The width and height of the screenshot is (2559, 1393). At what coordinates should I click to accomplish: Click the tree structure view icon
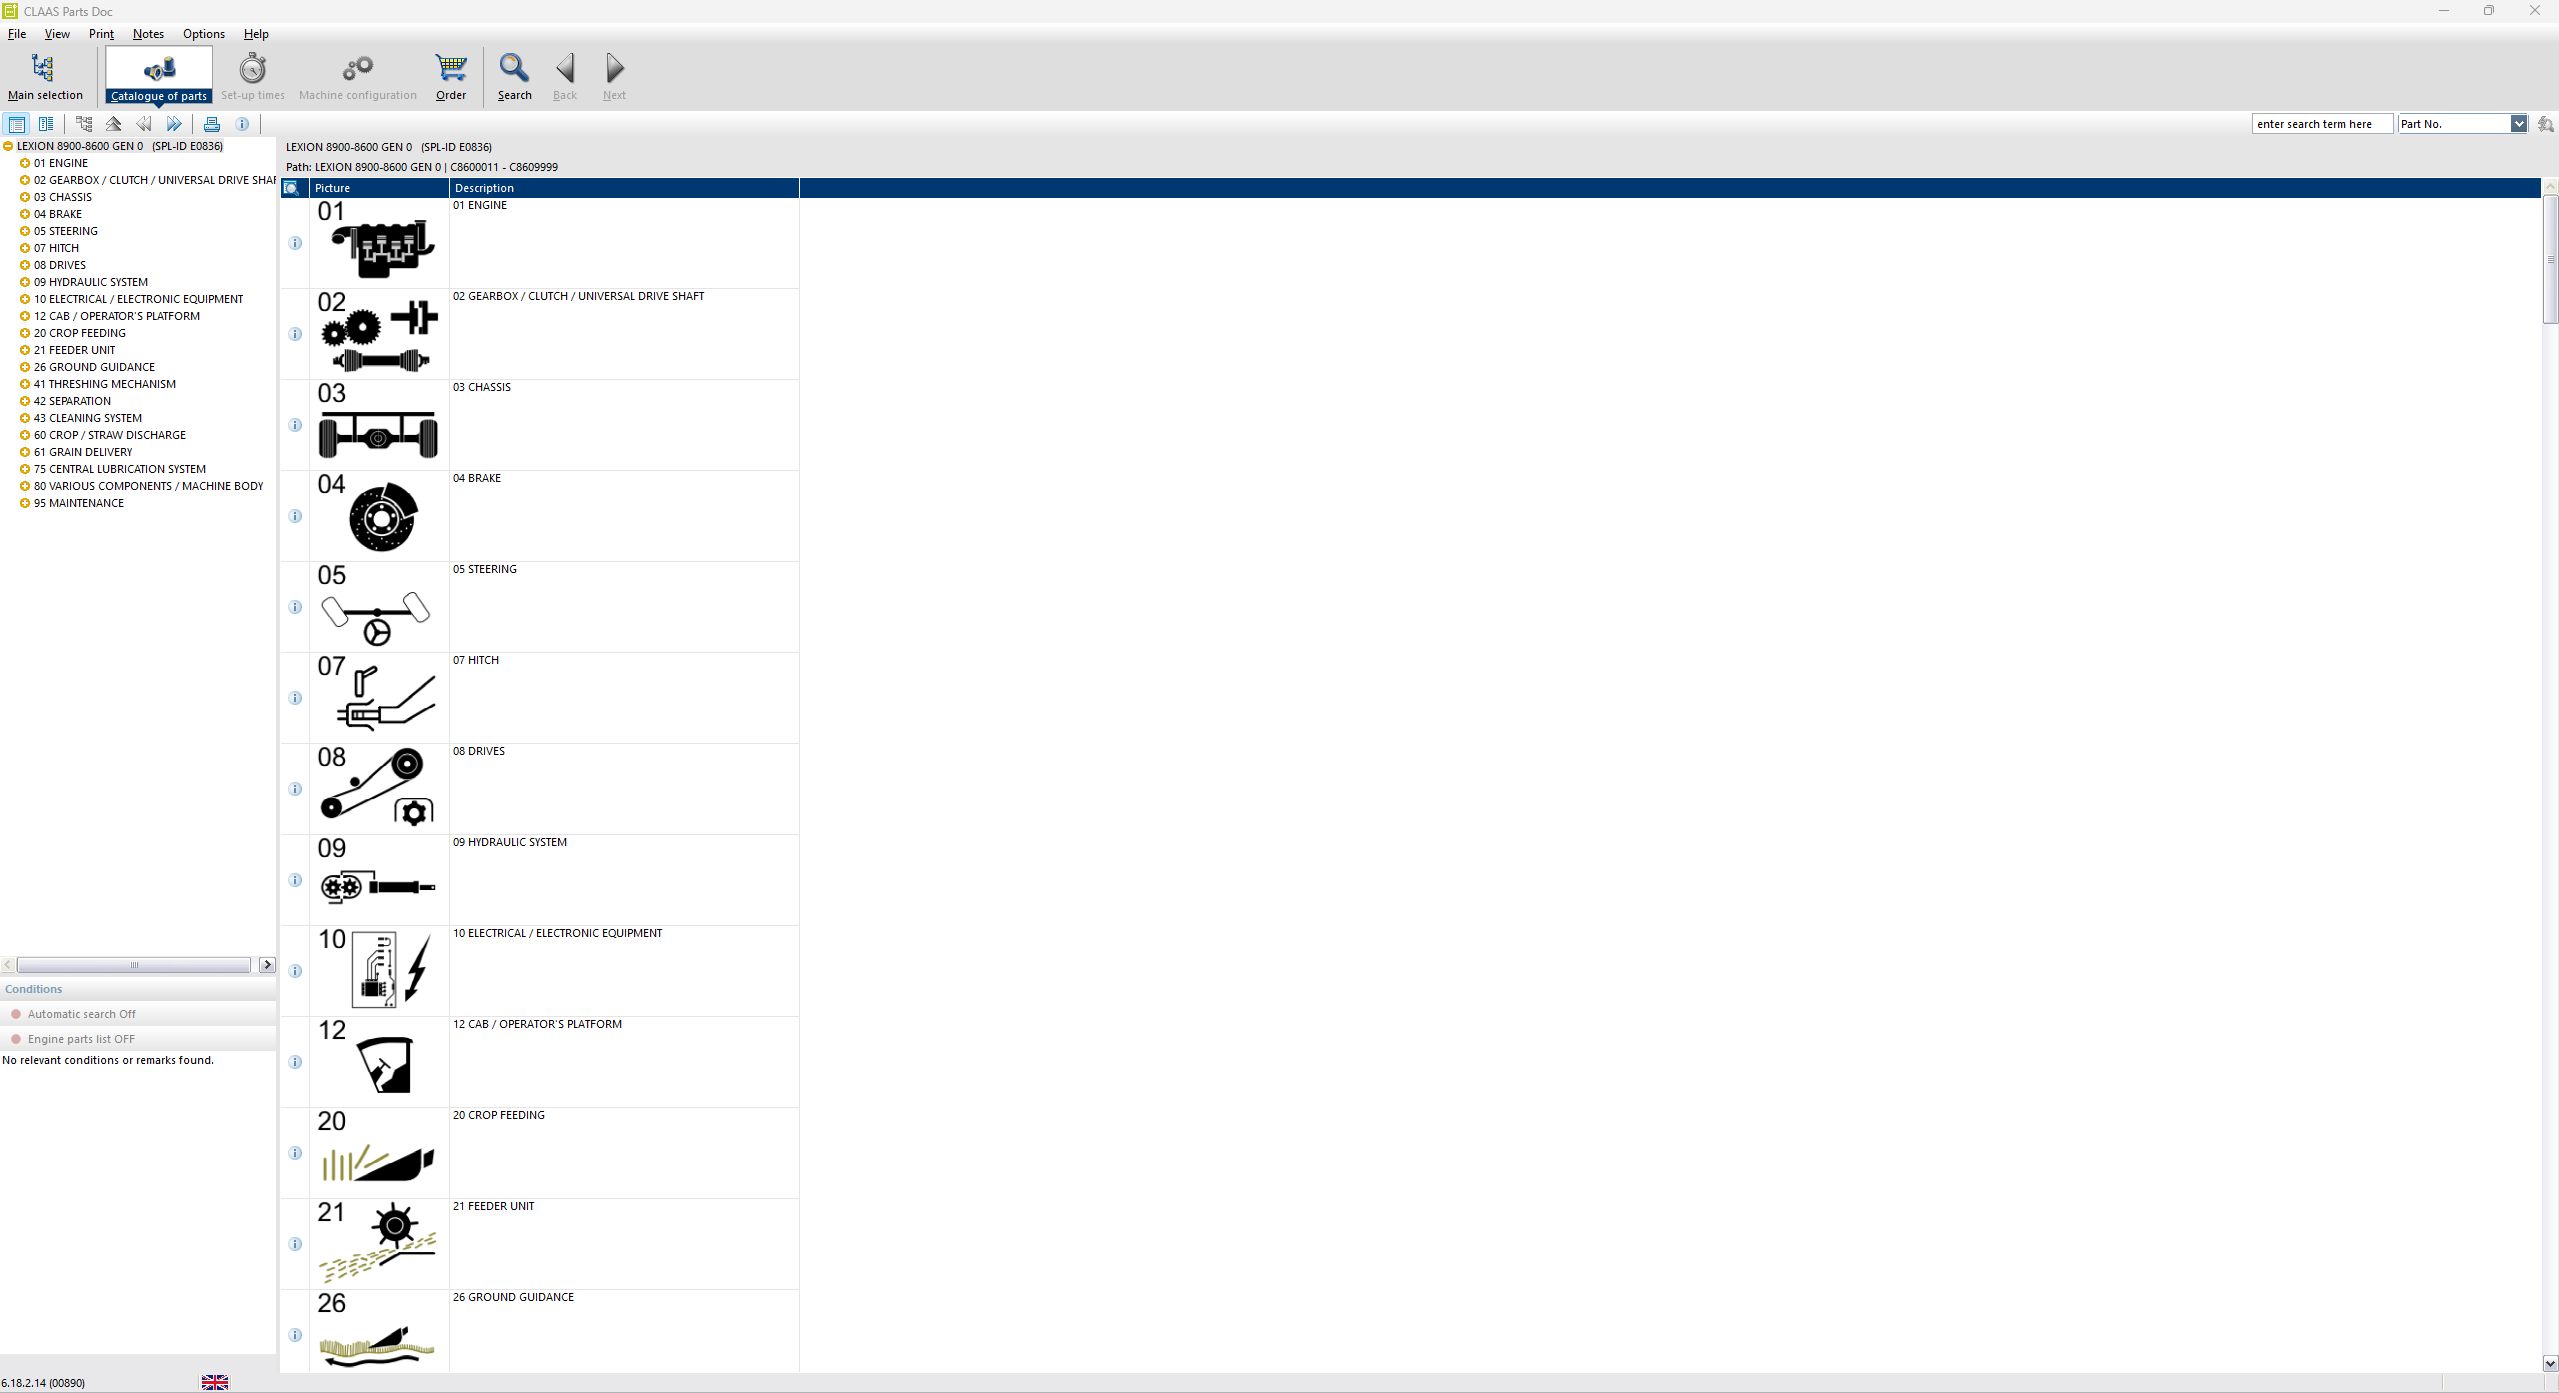pos(84,124)
